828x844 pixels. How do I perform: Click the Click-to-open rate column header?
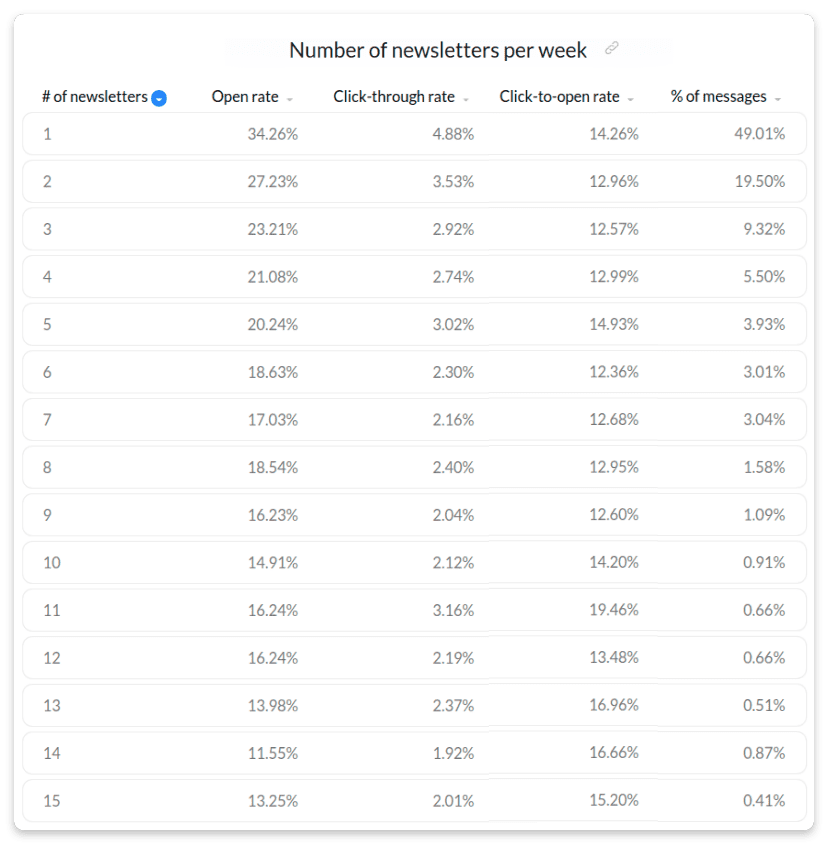pos(559,97)
